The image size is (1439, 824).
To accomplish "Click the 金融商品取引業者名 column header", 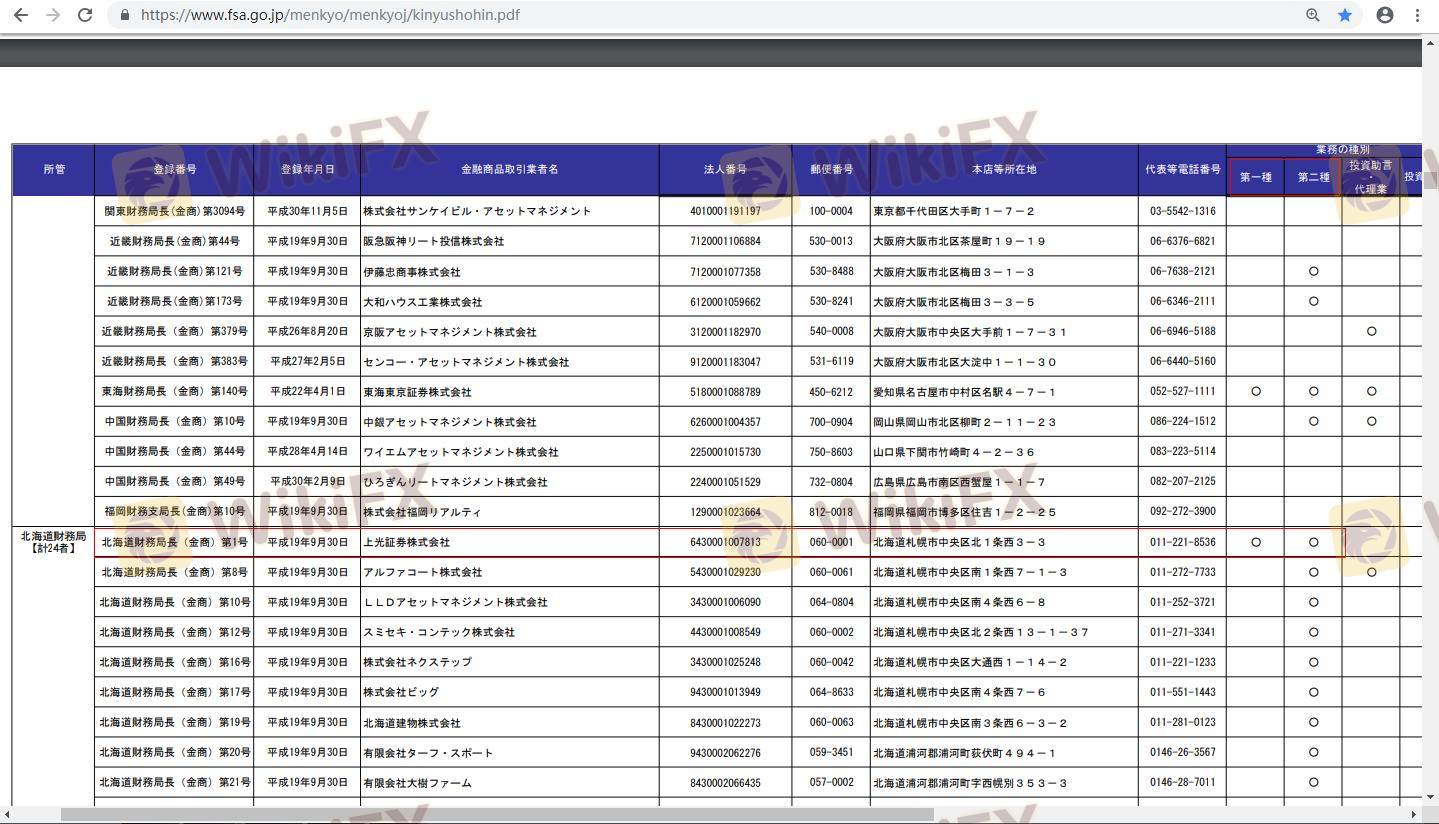I will pyautogui.click(x=510, y=170).
